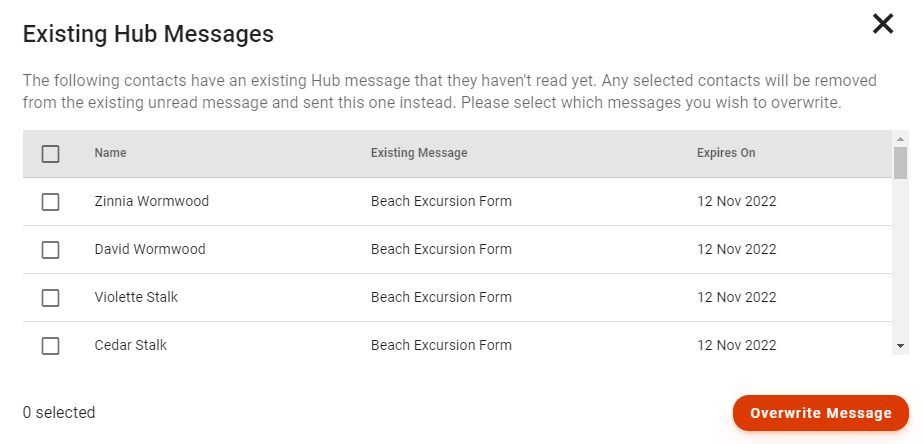This screenshot has height=444, width=923.
Task: Select the Zinnia Wormwood checkbox
Action: click(51, 202)
